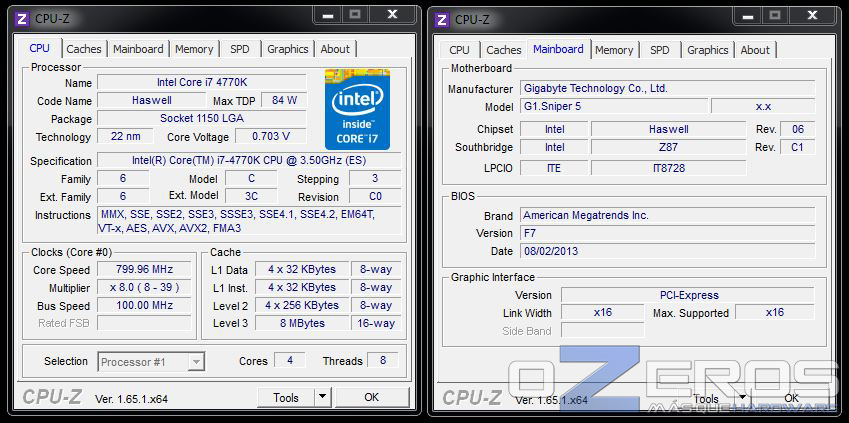Open Memory tab in left window

[x=194, y=49]
